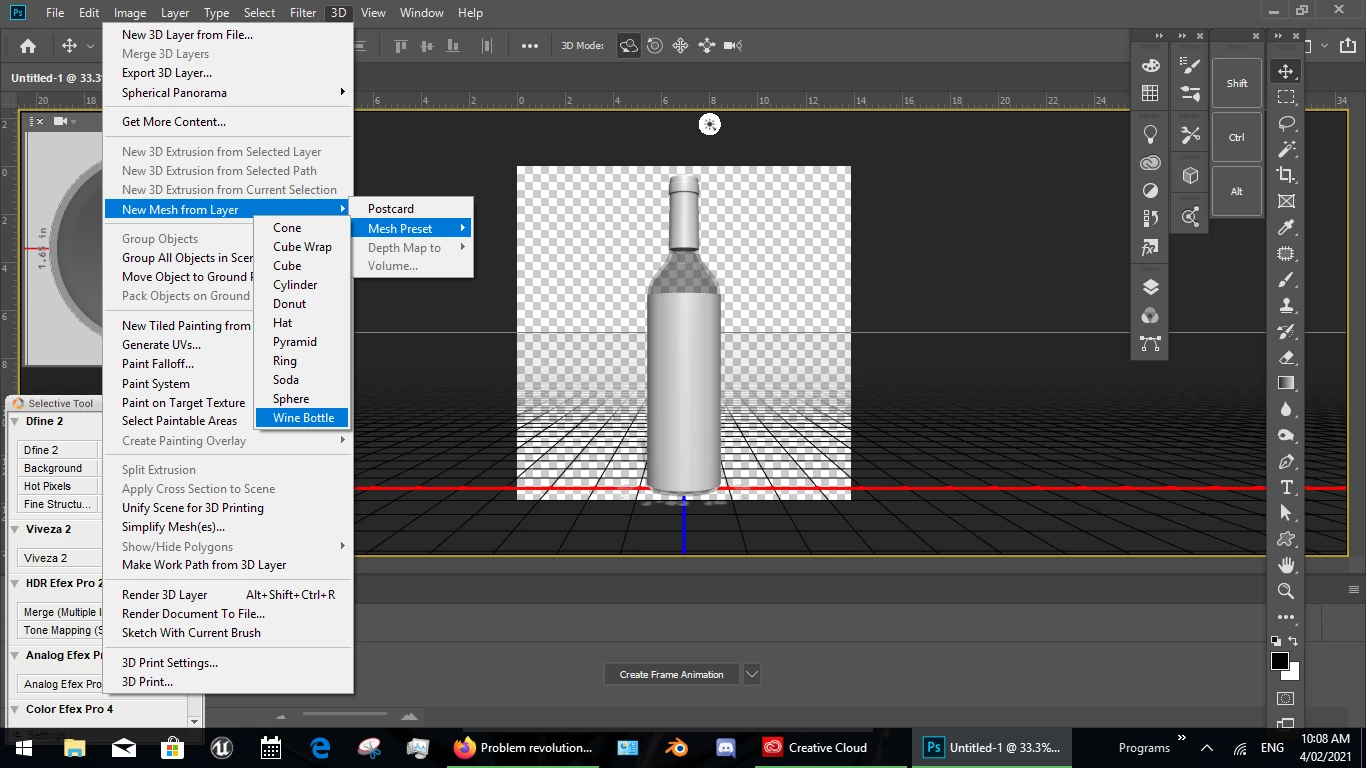This screenshot has width=1366, height=768.
Task: Select the Crop tool
Action: pyautogui.click(x=1286, y=175)
